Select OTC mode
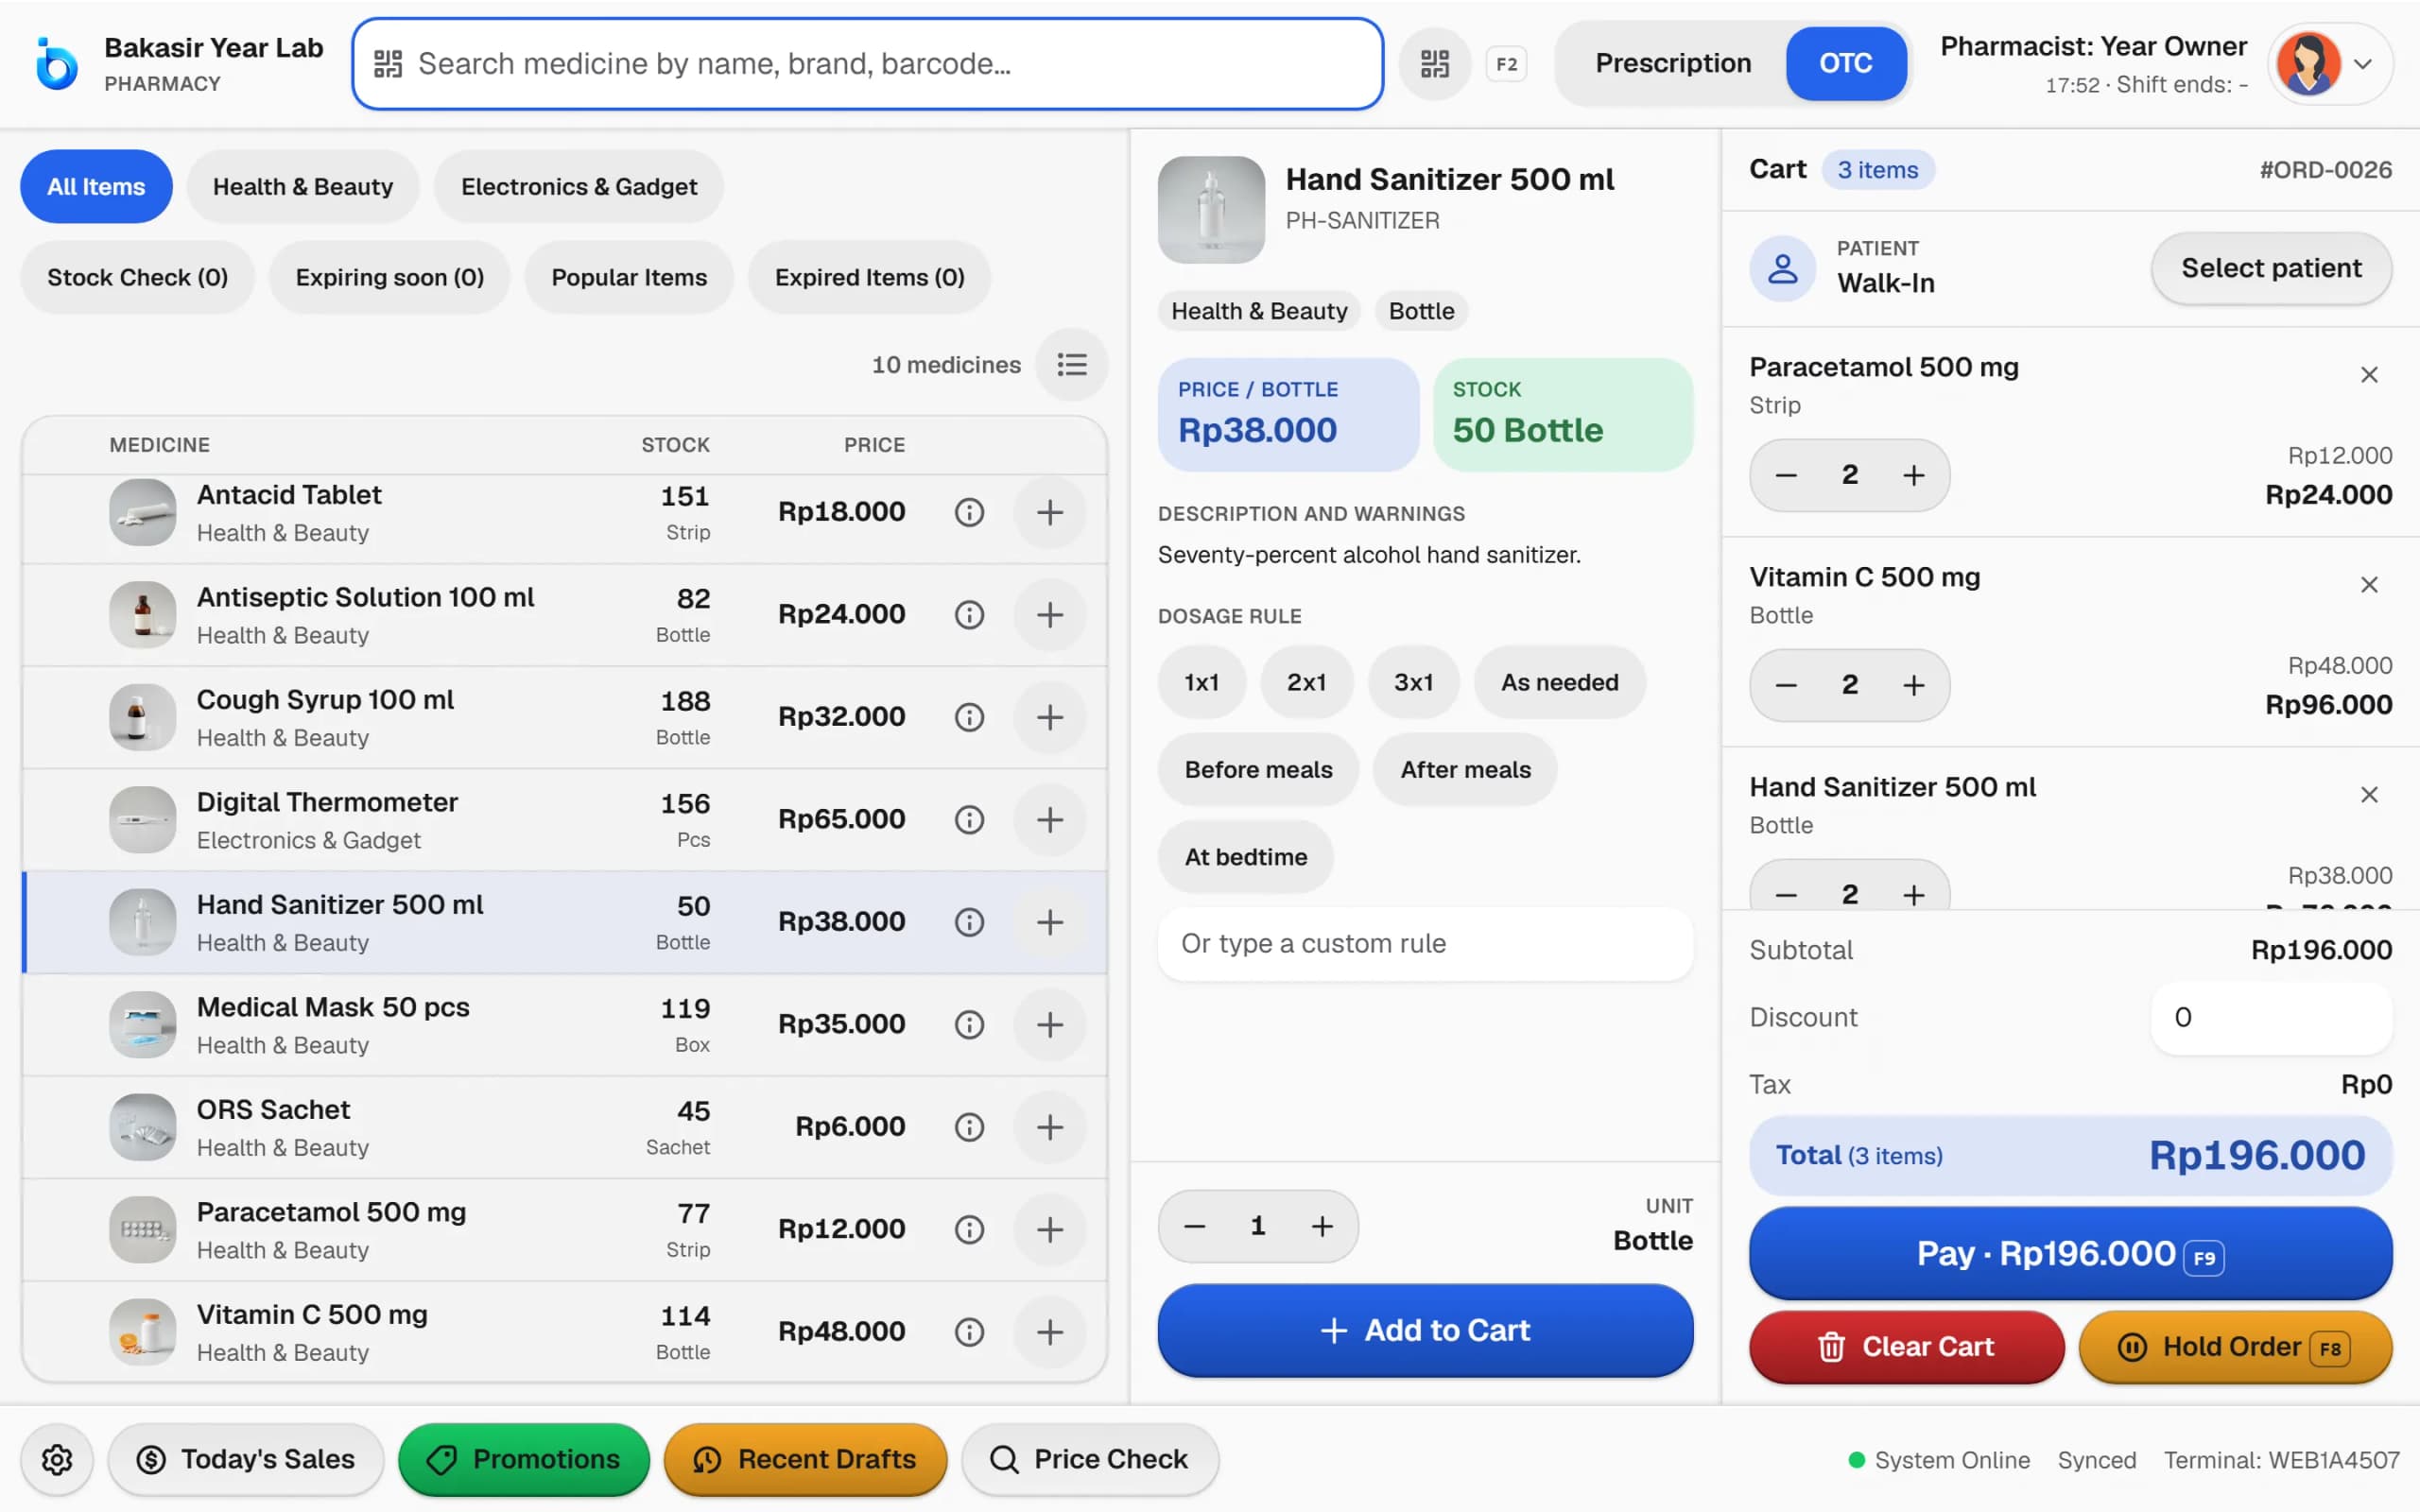The width and height of the screenshot is (2420, 1512). [1845, 63]
